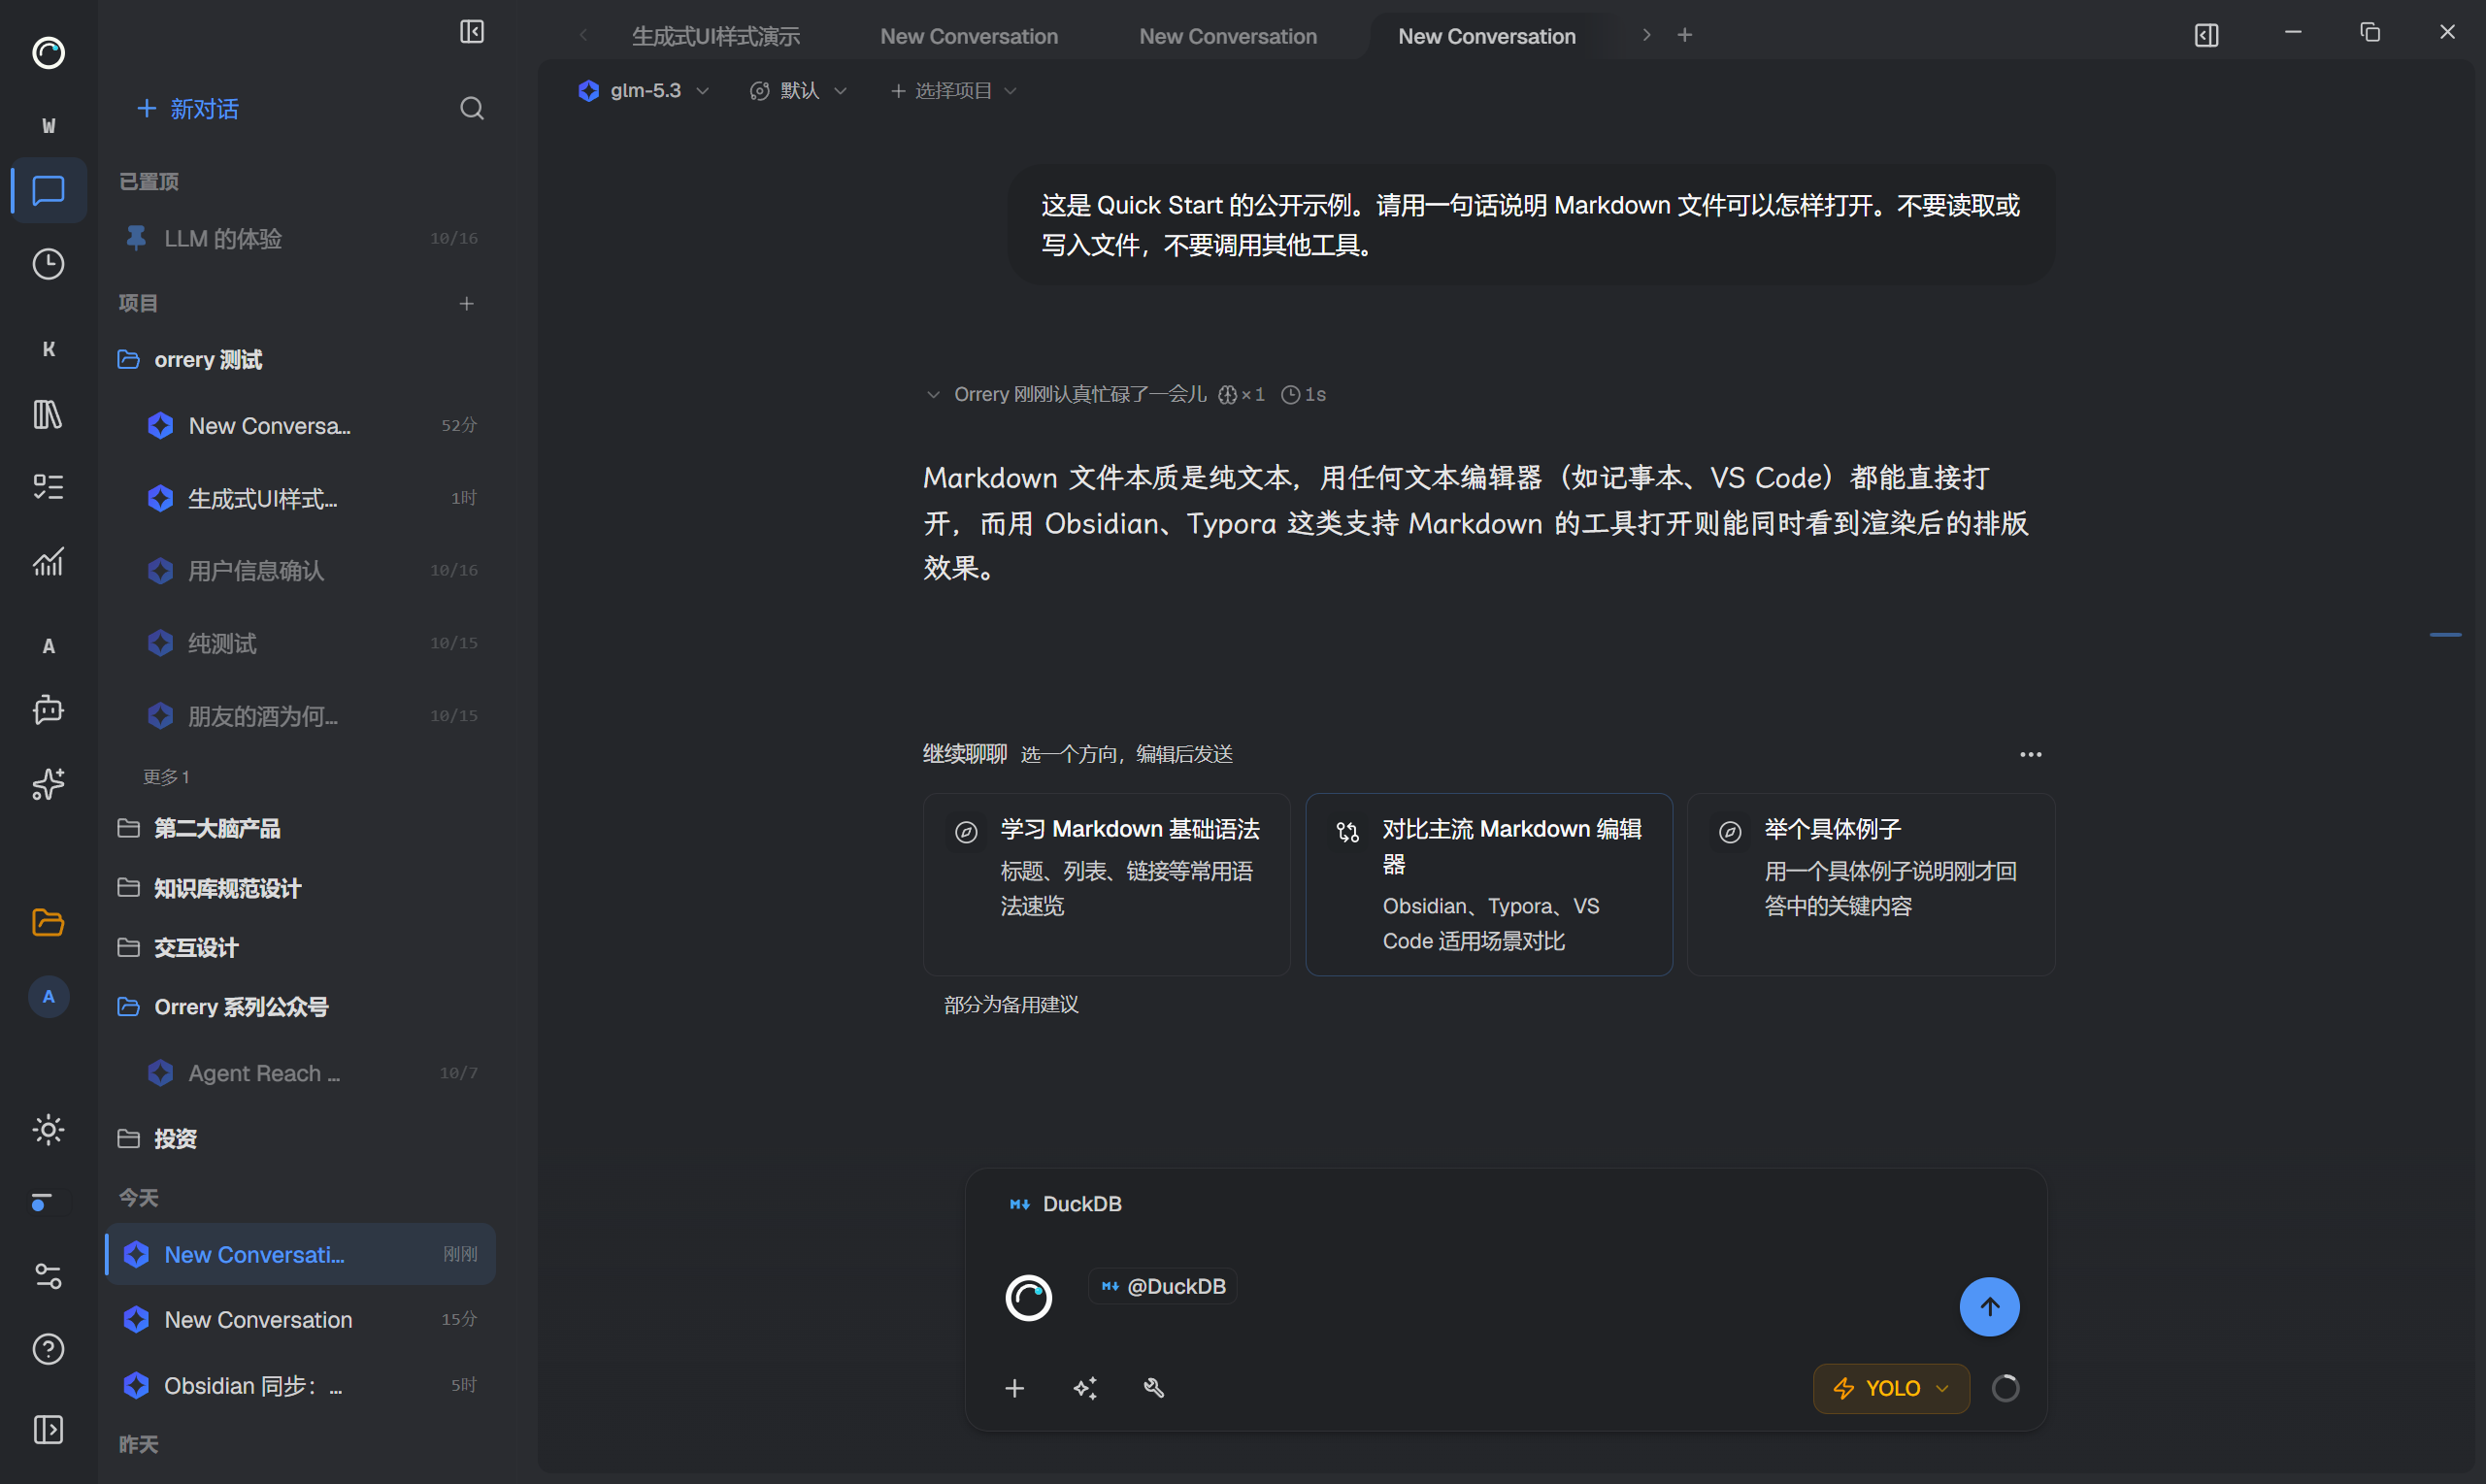Open the Obsidian 同步 conversation from today
Viewport: 2486px width, 1484px height.
[300, 1386]
